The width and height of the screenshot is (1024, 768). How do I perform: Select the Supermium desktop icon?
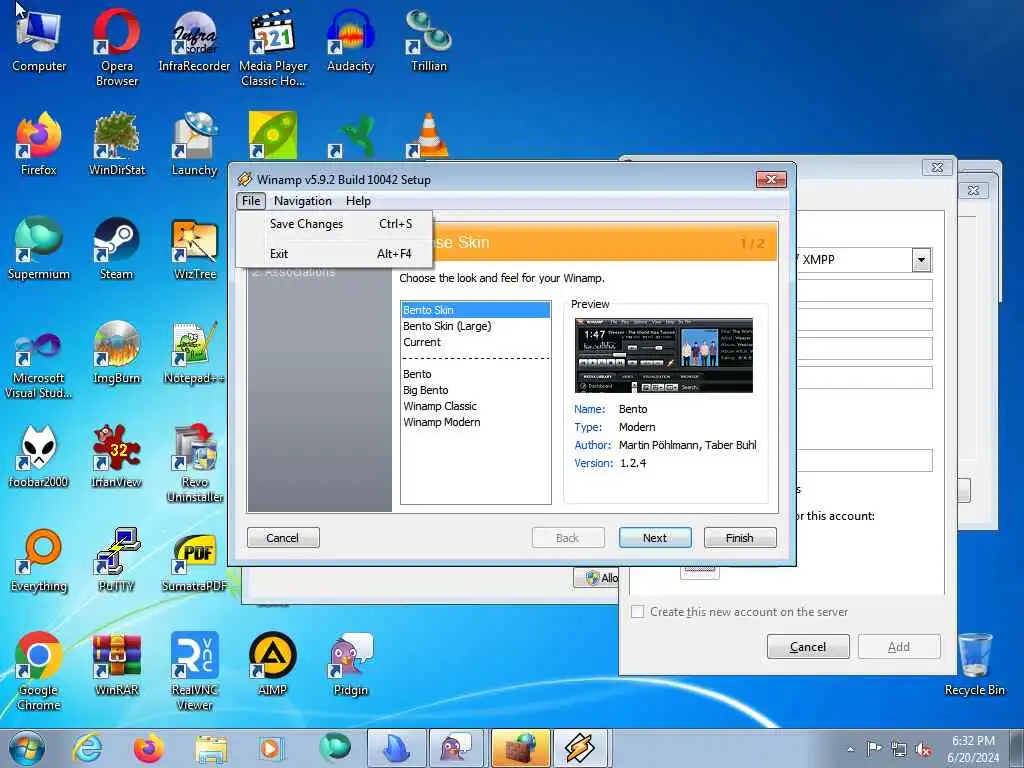pos(39,249)
